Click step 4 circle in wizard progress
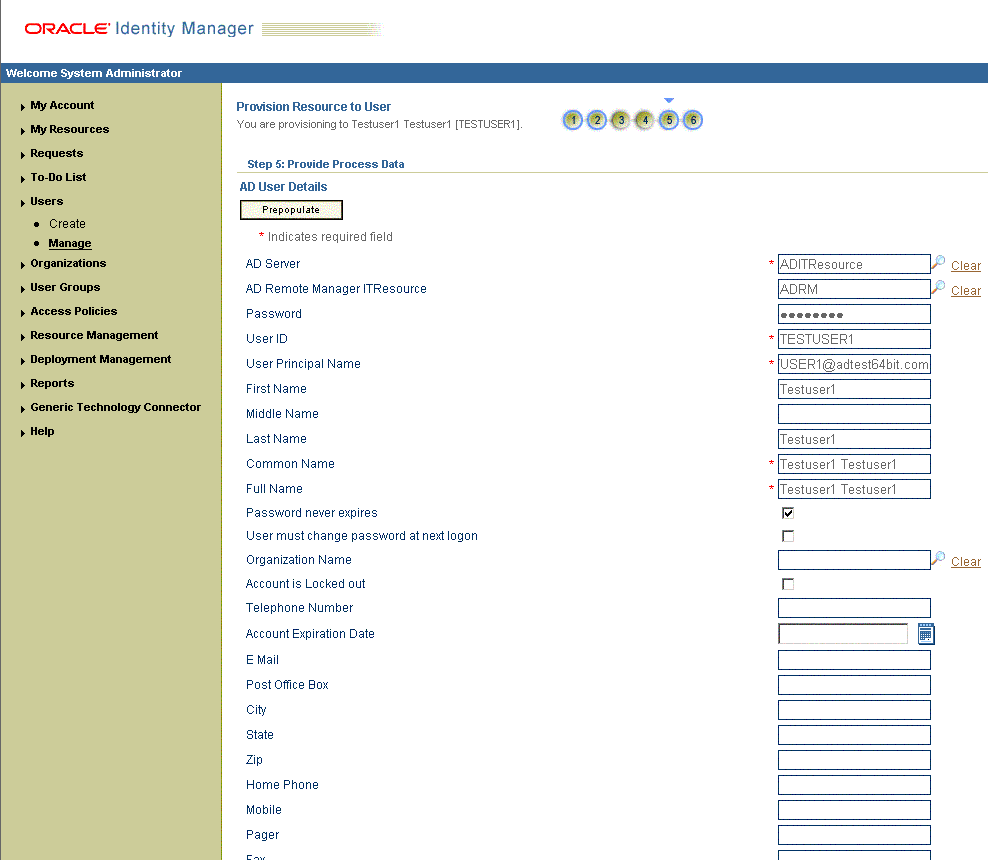Screen dimensions: 988x860 coord(645,120)
